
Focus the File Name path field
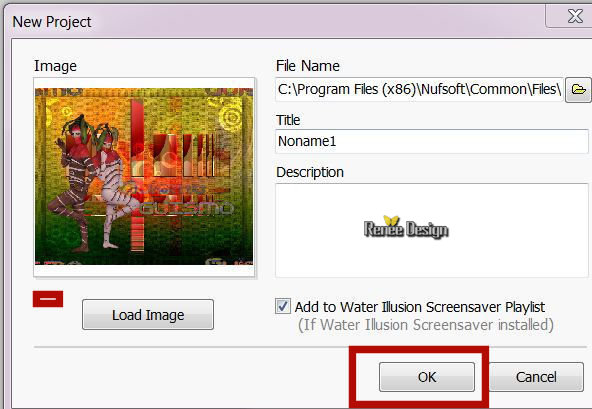[419, 90]
